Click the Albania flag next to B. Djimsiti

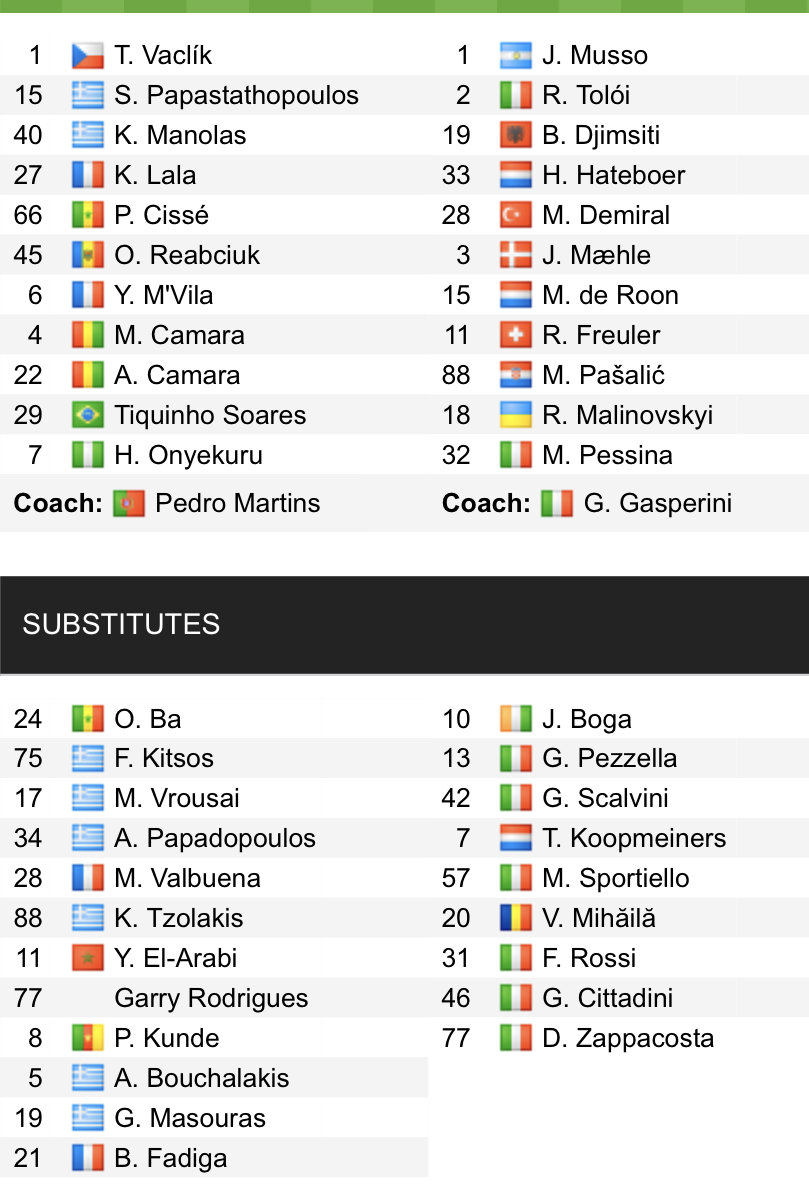[516, 135]
